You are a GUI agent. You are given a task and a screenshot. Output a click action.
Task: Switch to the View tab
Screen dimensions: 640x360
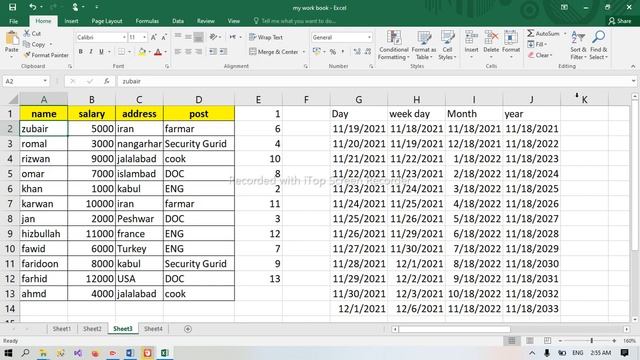point(233,21)
